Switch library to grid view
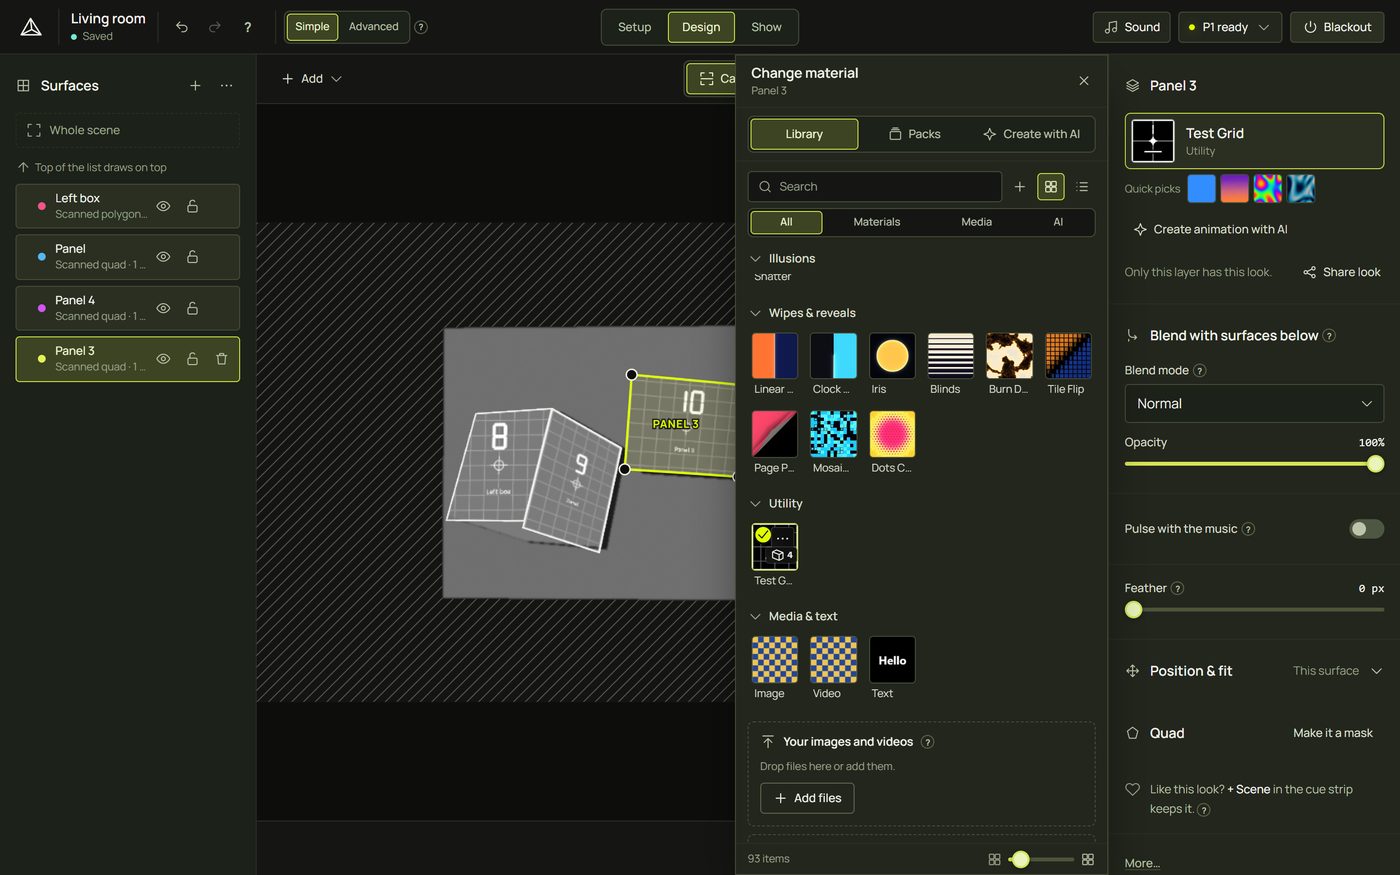Viewport: 1400px width, 875px height. point(1051,187)
